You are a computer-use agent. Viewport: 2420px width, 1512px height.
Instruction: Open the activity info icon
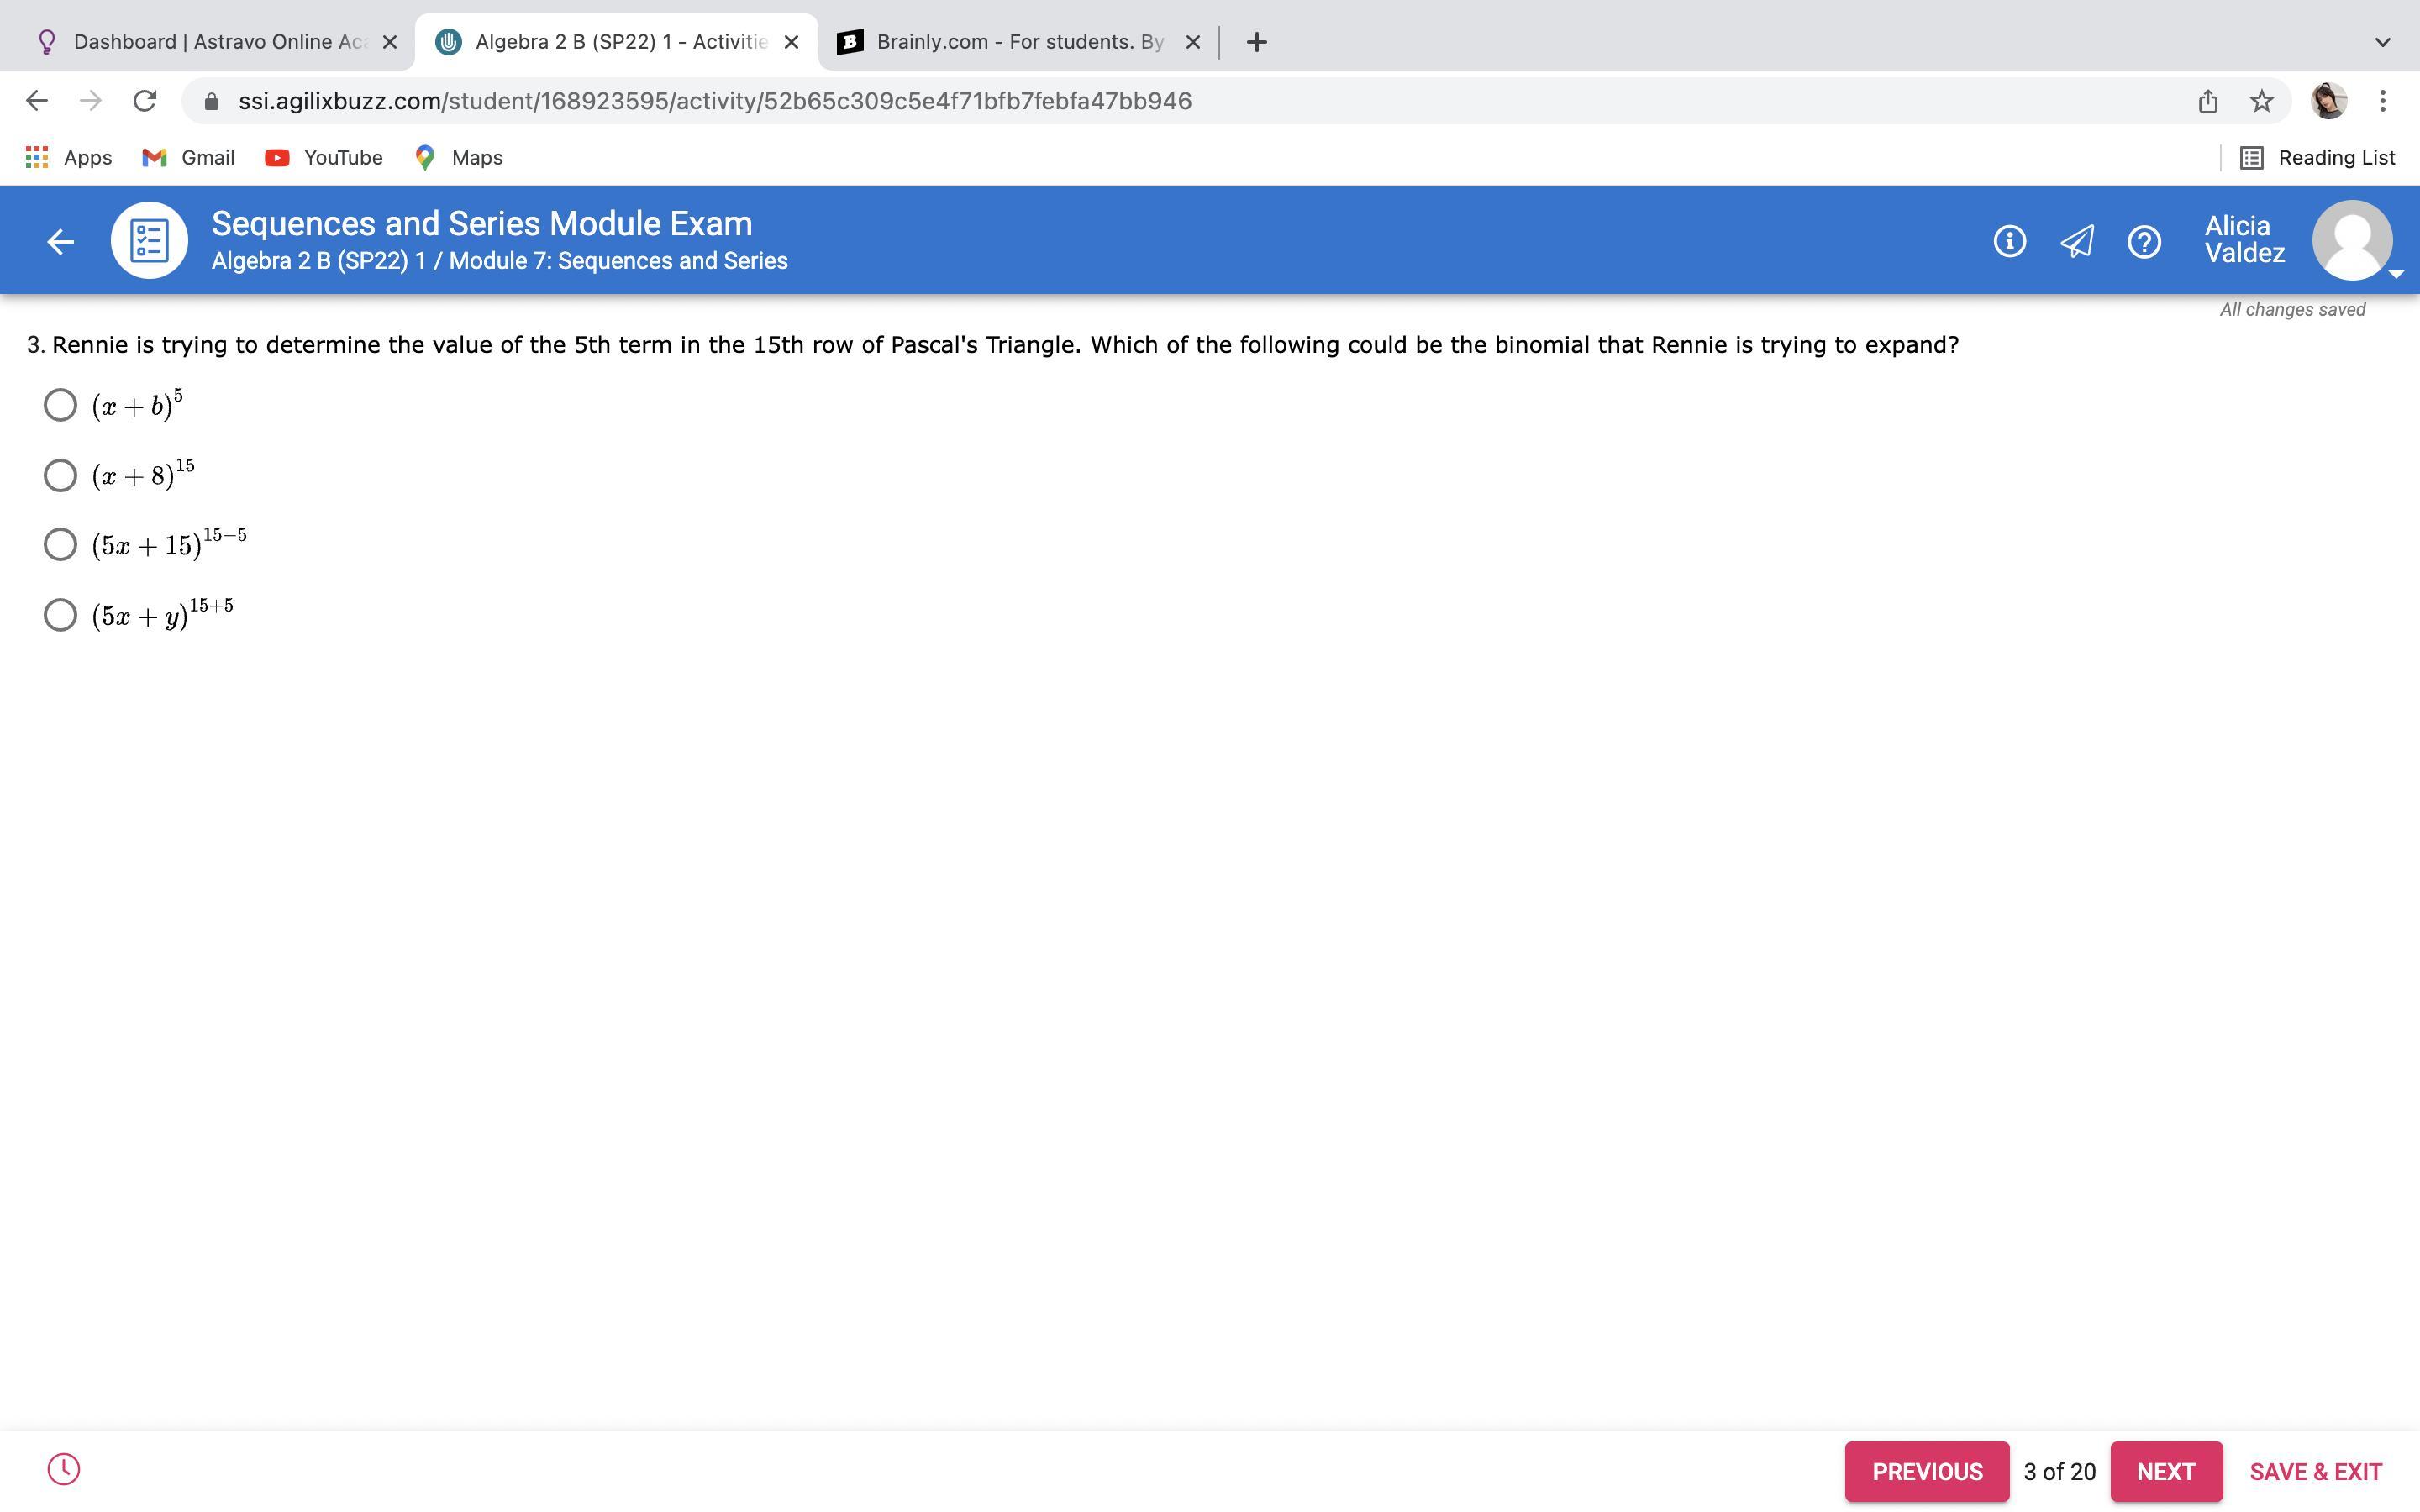point(2009,241)
